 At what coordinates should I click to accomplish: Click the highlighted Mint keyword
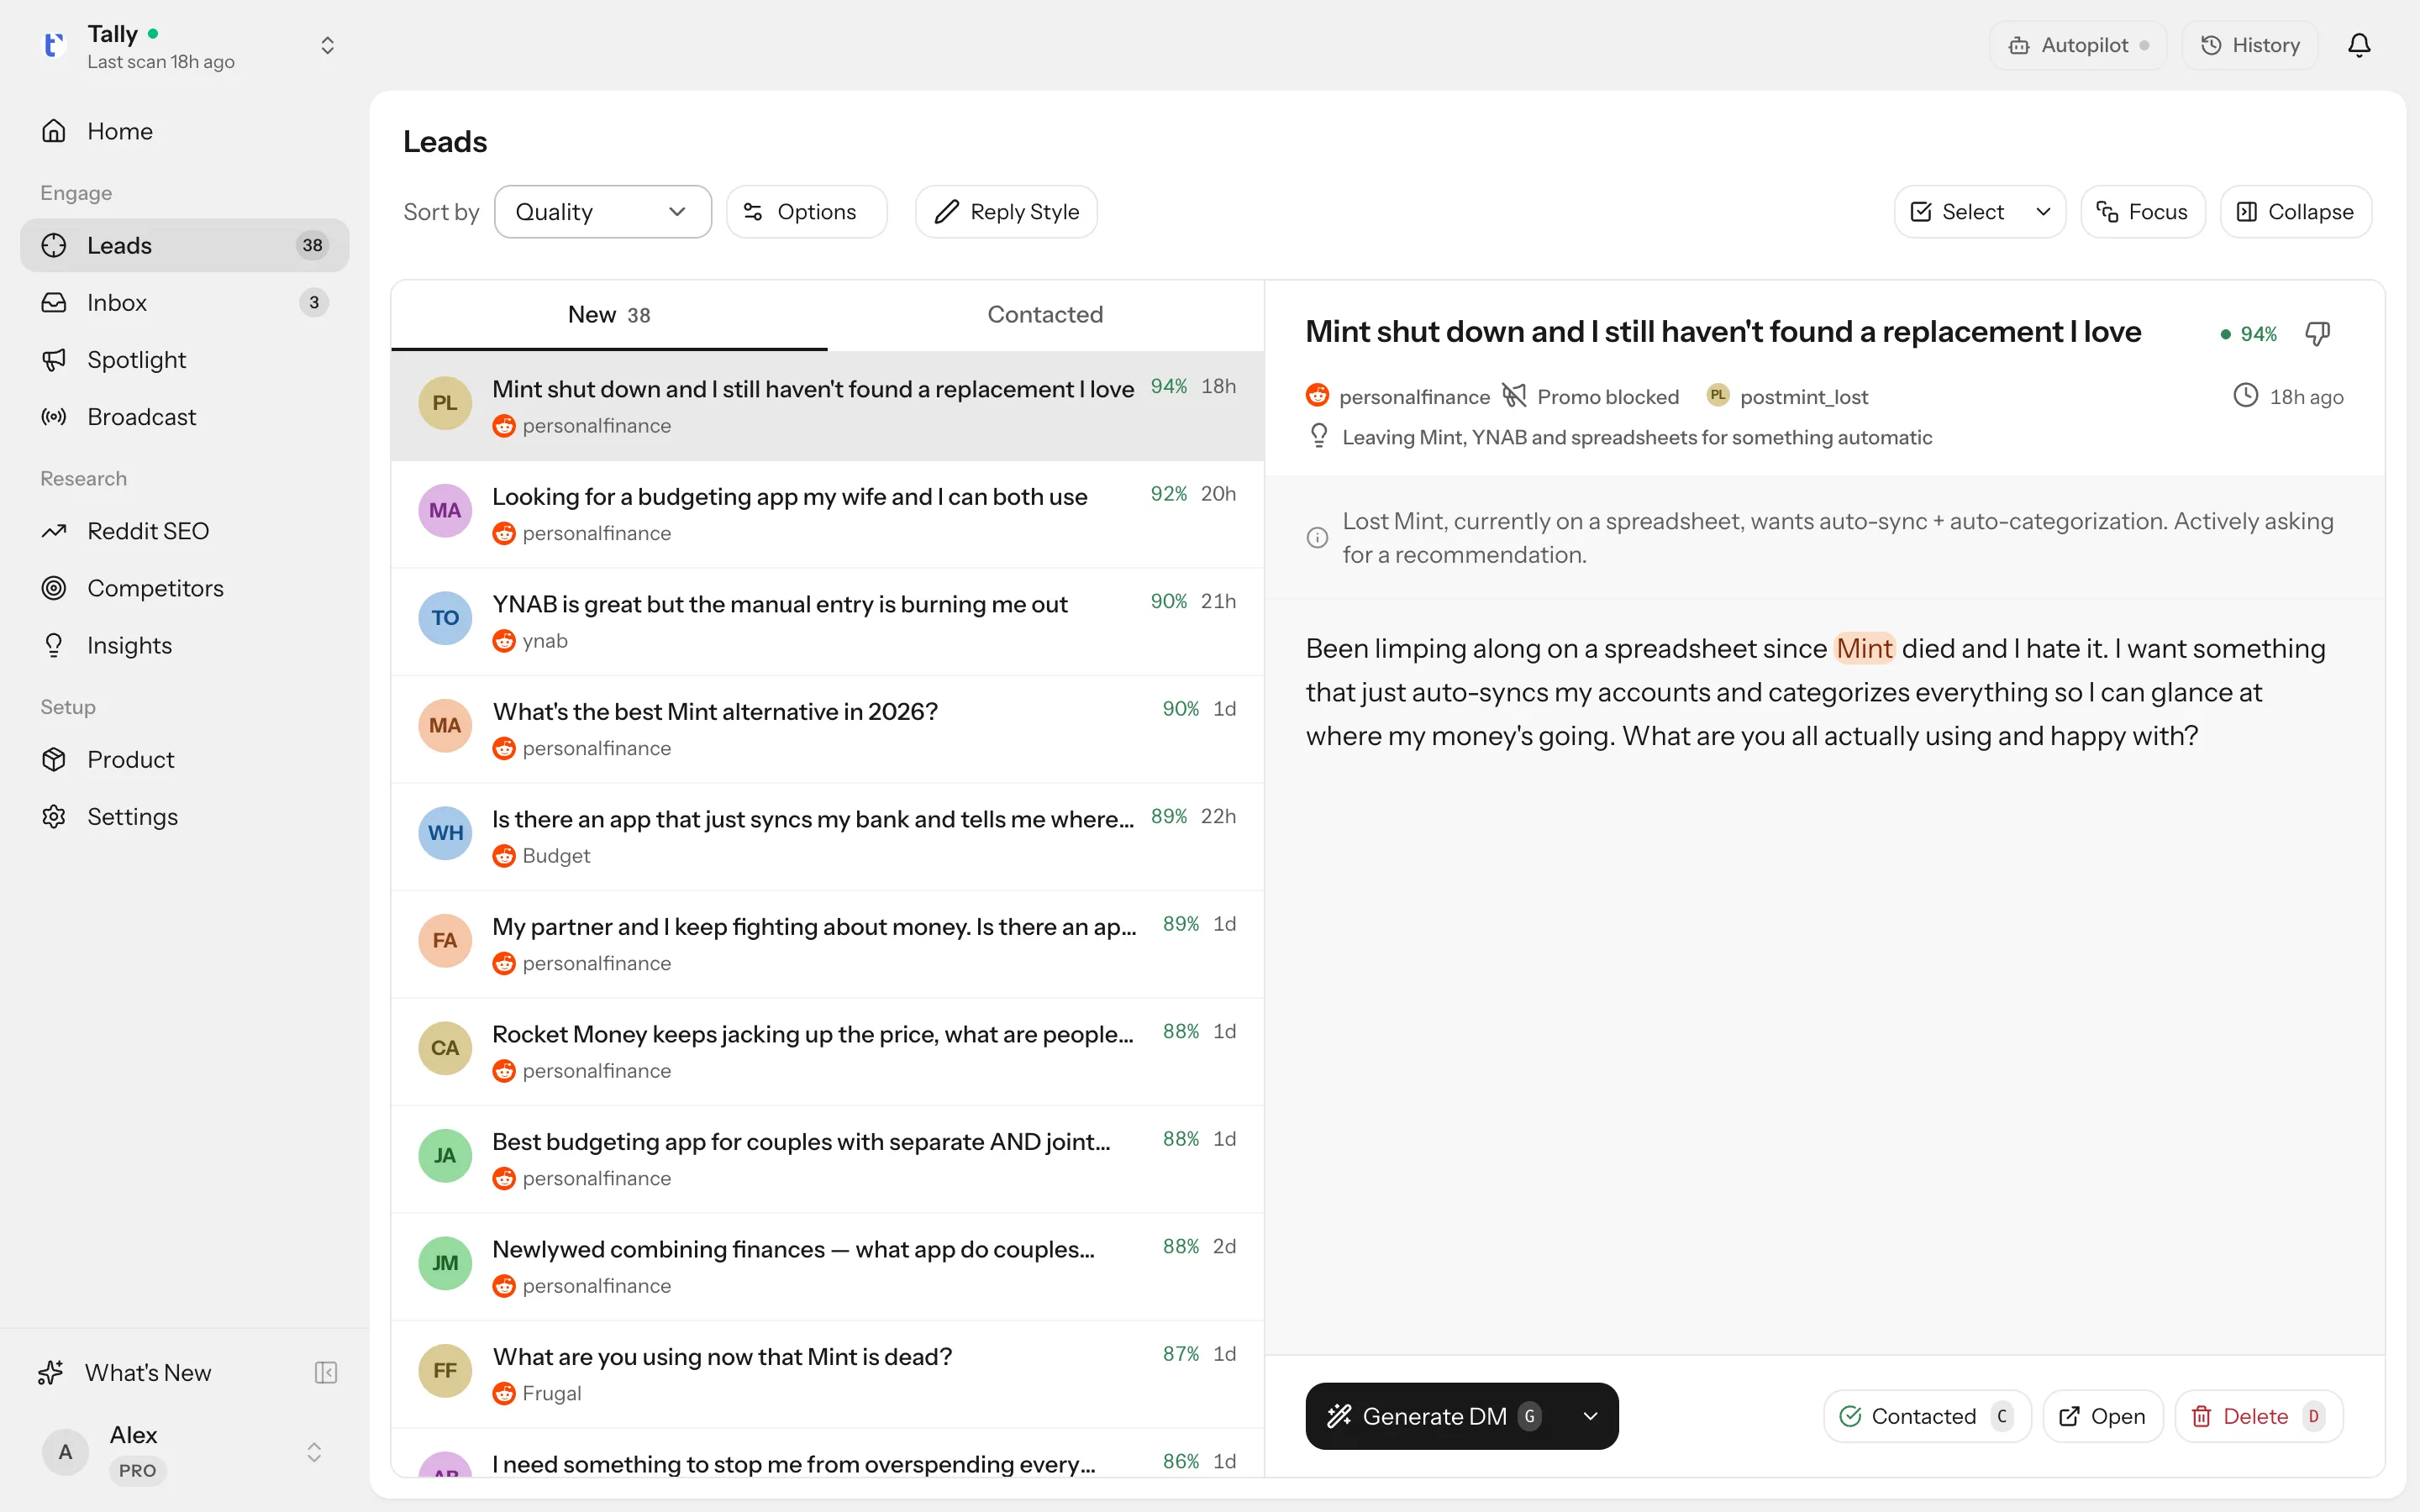pos(1864,649)
